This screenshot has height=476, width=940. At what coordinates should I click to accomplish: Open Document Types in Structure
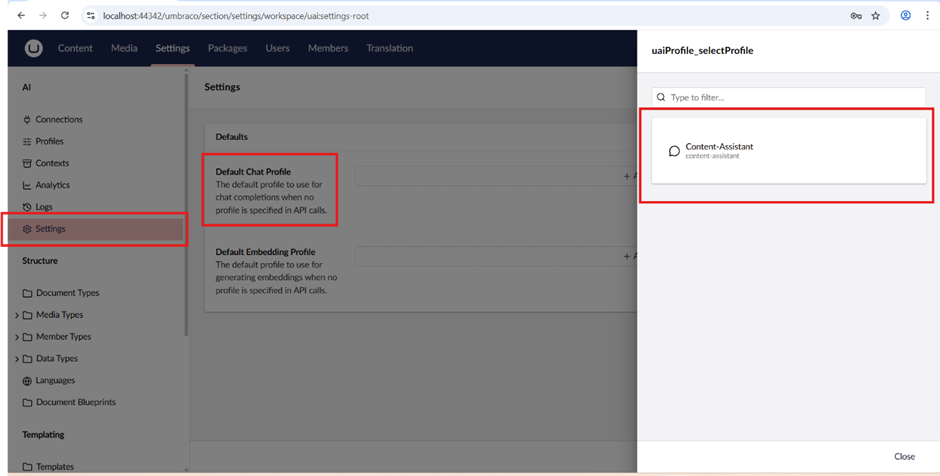click(67, 293)
